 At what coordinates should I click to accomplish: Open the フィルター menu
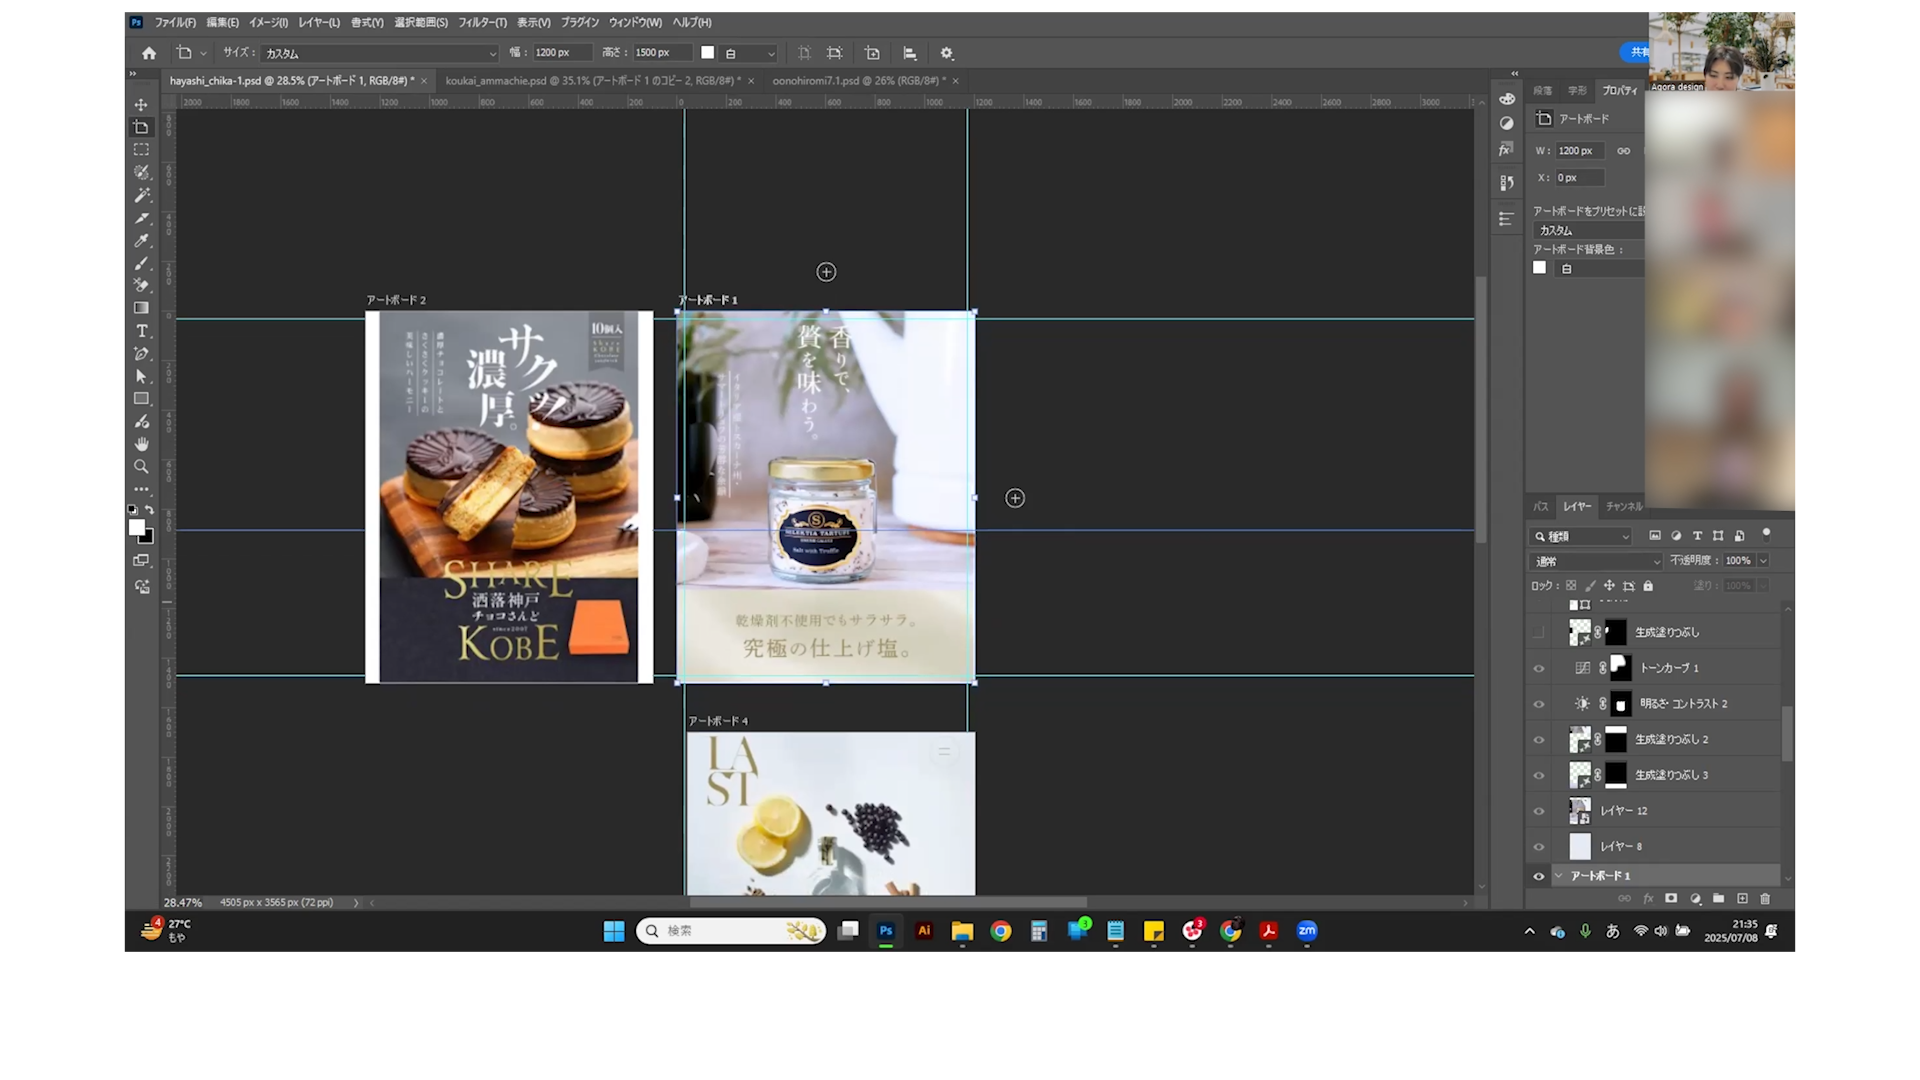[x=482, y=22]
